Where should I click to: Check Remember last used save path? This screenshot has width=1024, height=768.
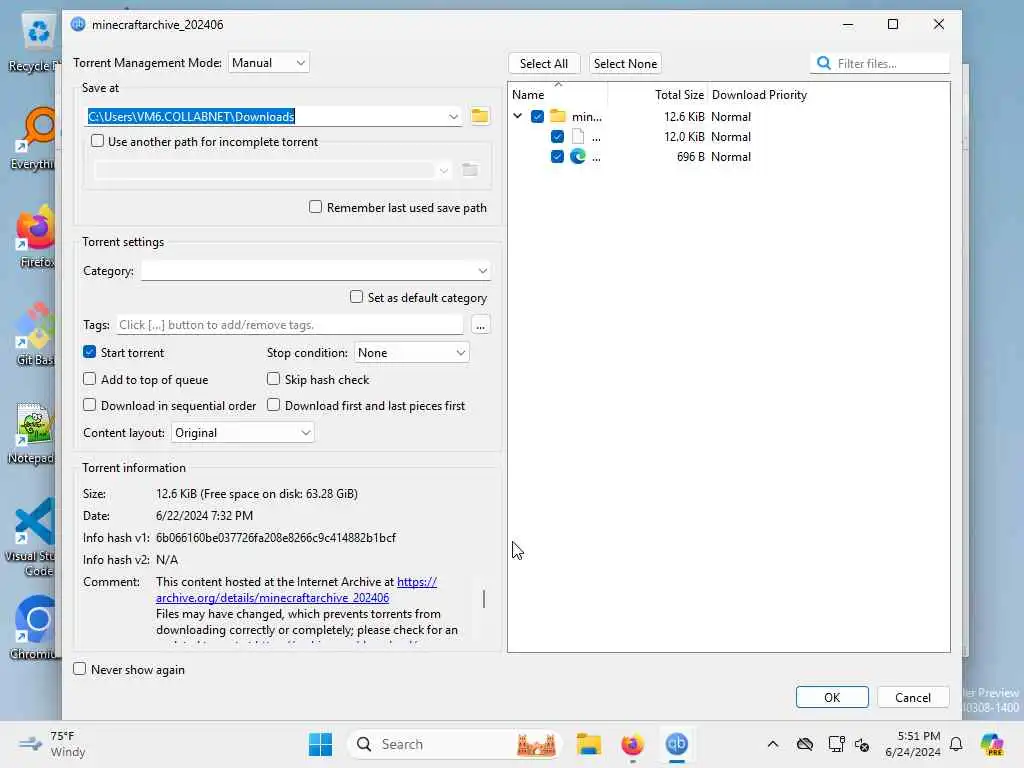click(x=315, y=207)
